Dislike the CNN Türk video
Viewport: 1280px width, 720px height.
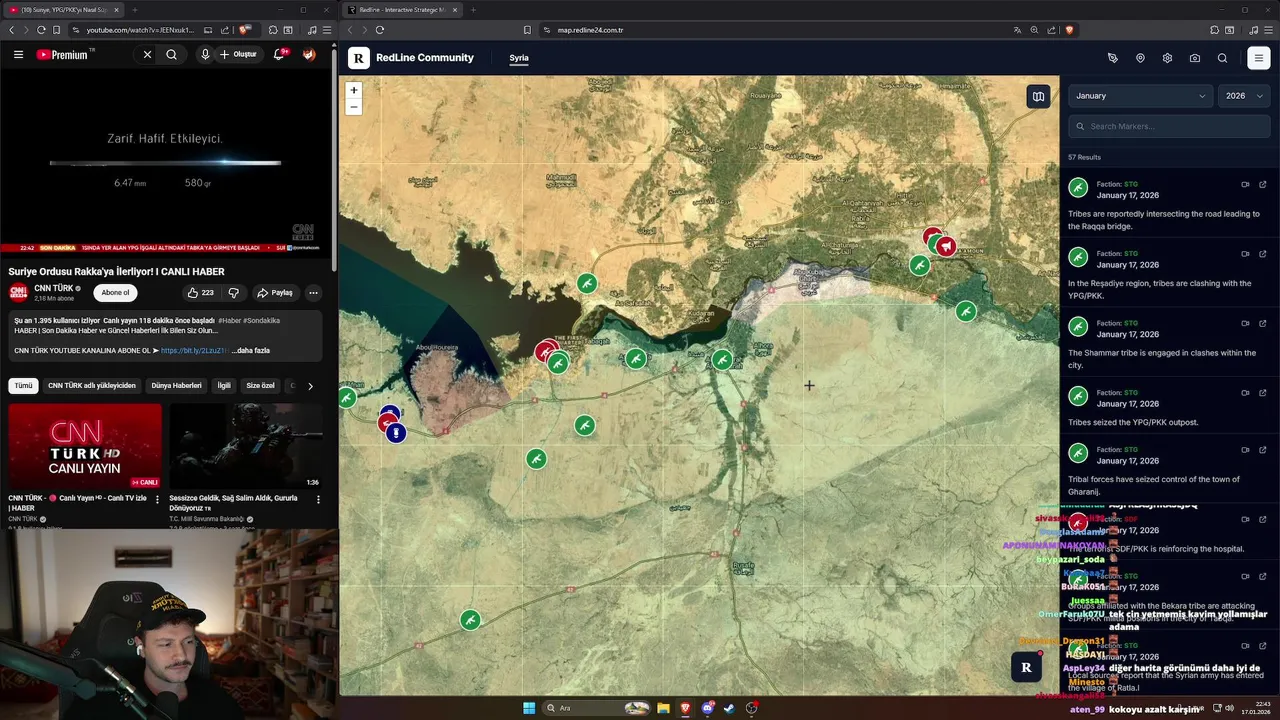point(234,293)
